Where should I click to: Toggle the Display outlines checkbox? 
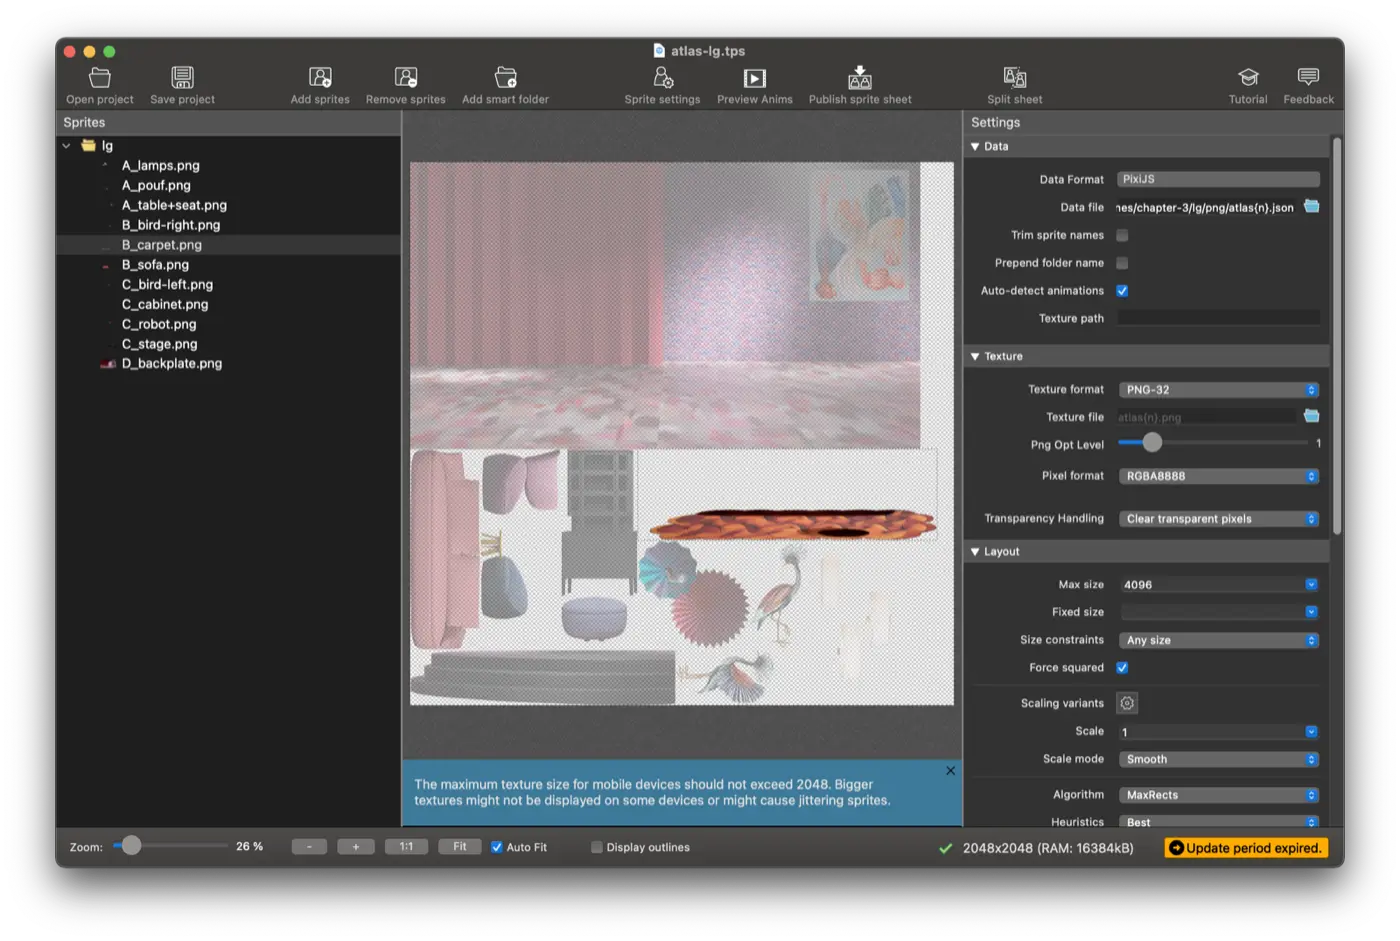coord(597,847)
